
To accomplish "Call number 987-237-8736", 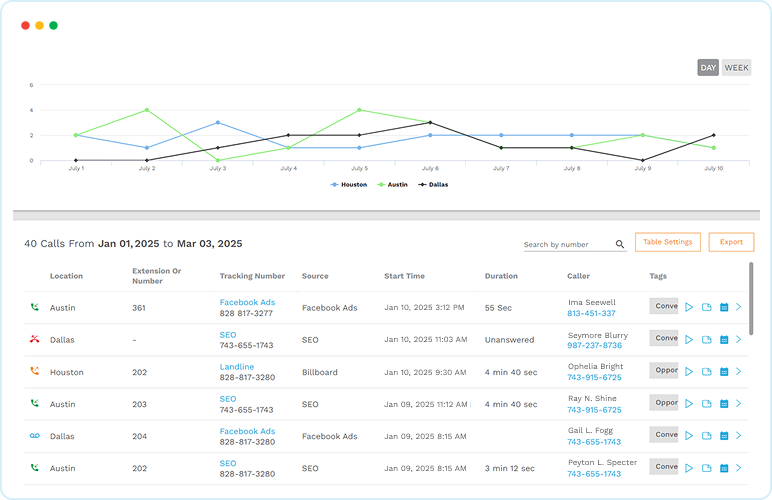I will [x=594, y=345].
